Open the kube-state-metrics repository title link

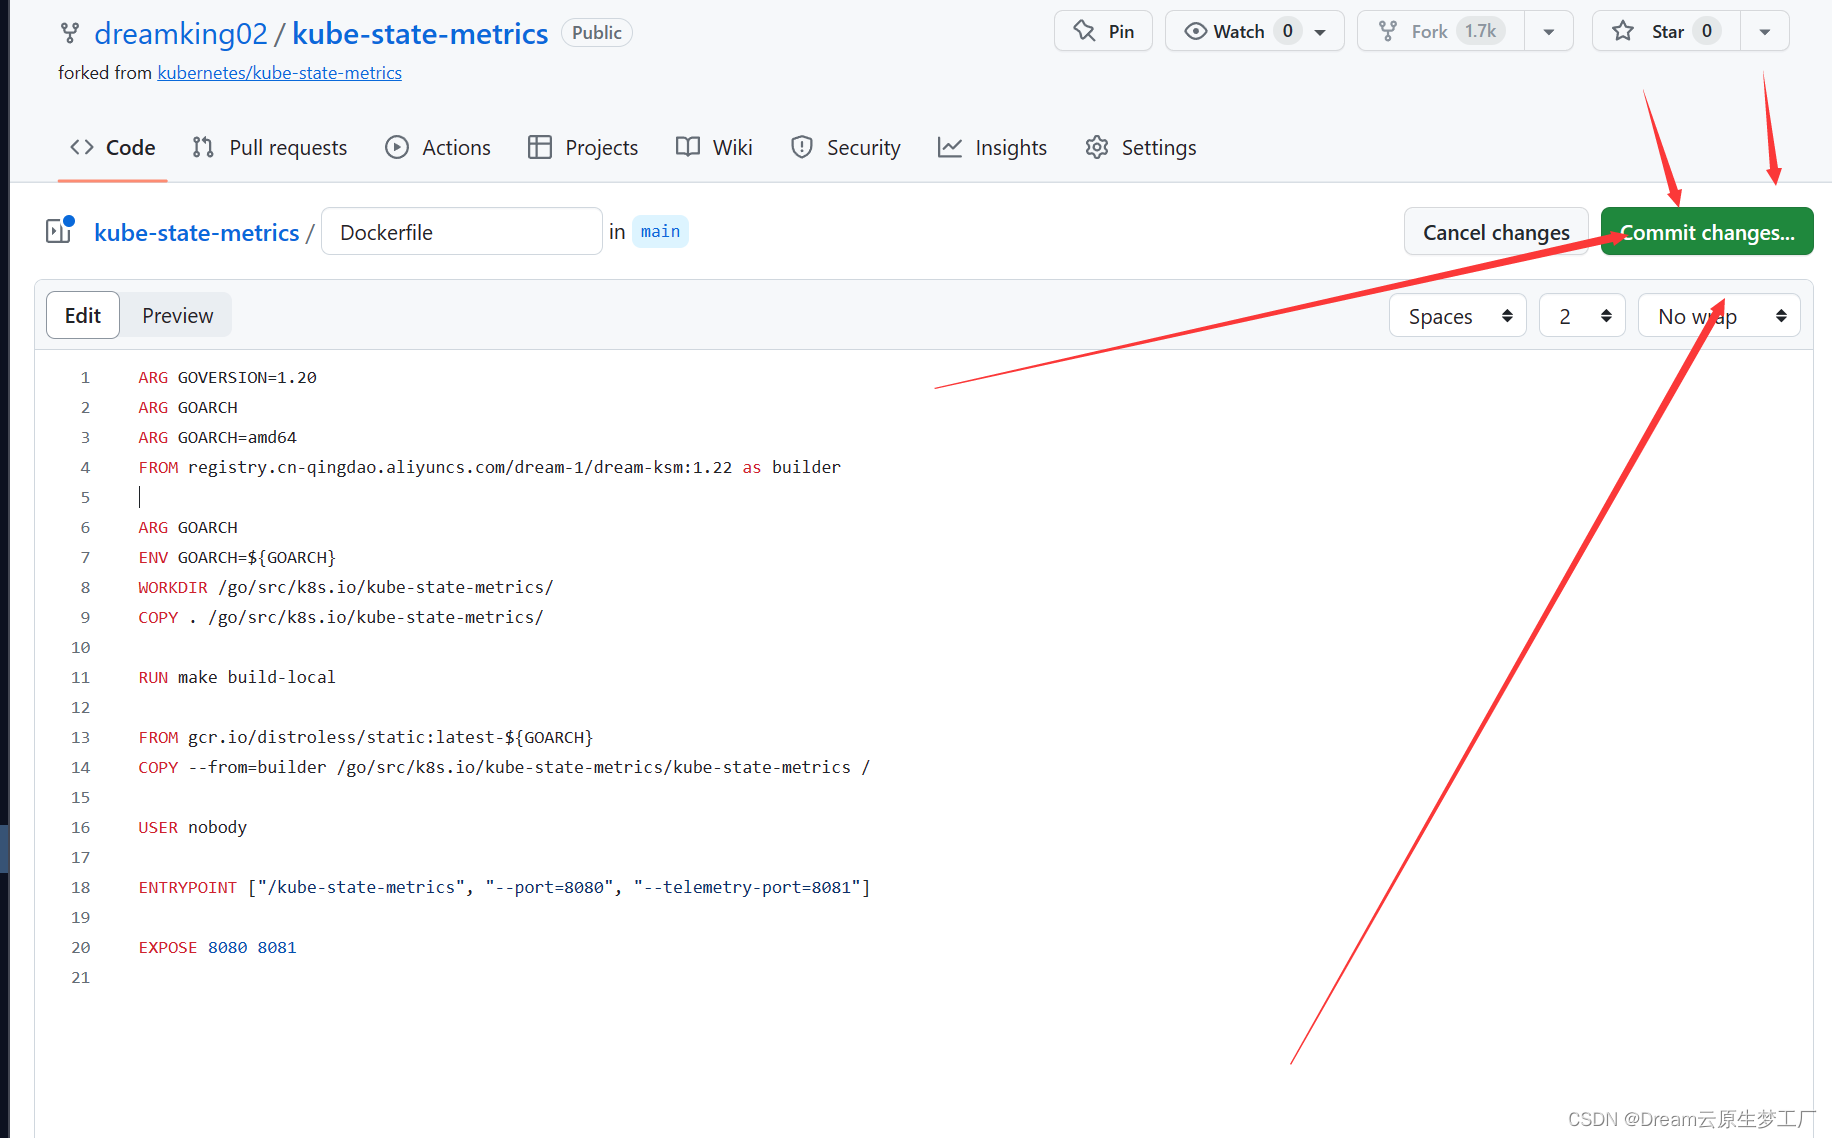[x=420, y=33]
